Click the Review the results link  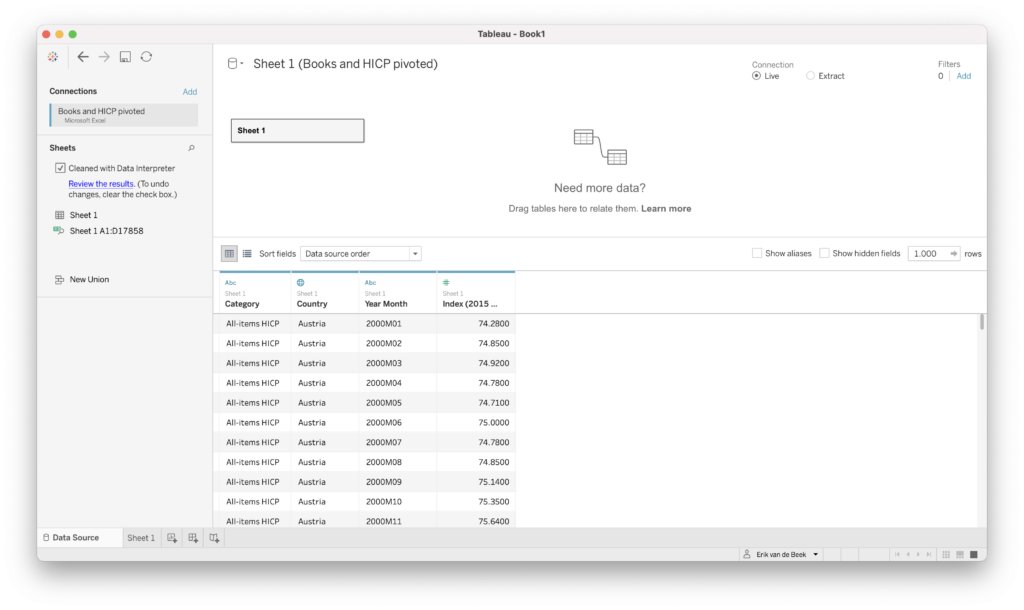pos(100,183)
